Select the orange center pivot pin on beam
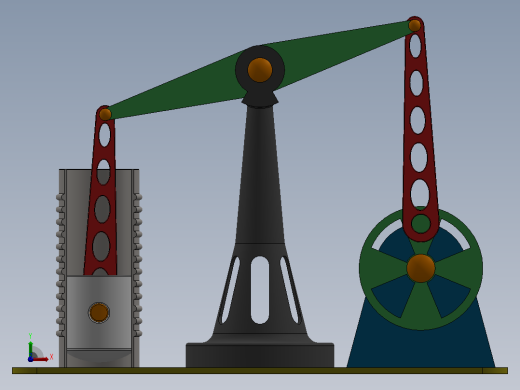The image size is (520, 390). click(260, 70)
